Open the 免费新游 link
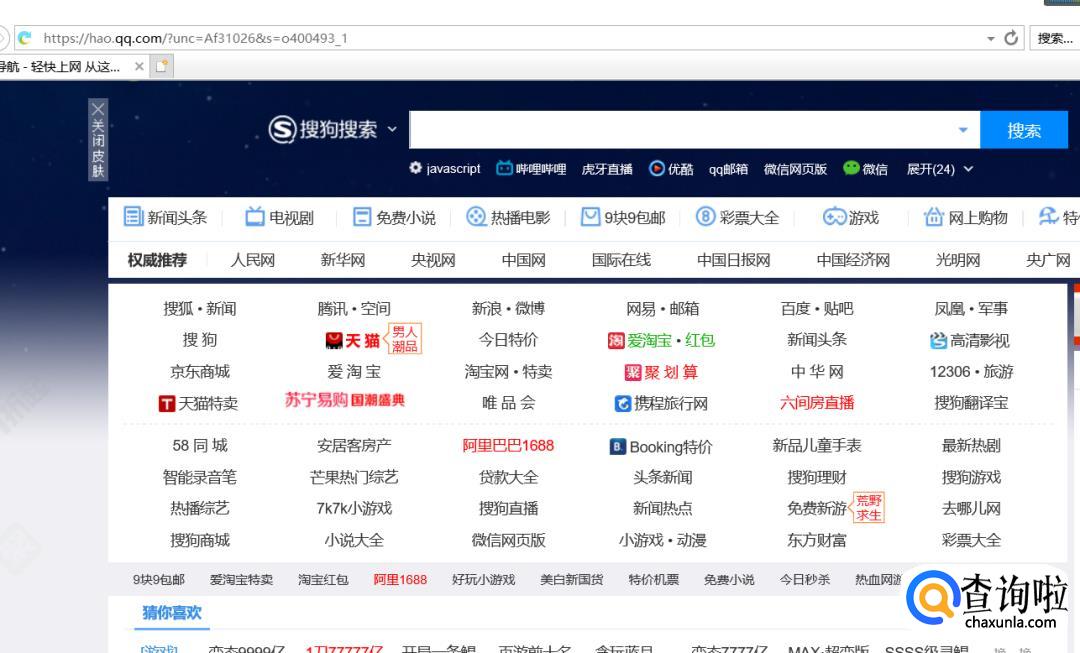 [x=817, y=508]
